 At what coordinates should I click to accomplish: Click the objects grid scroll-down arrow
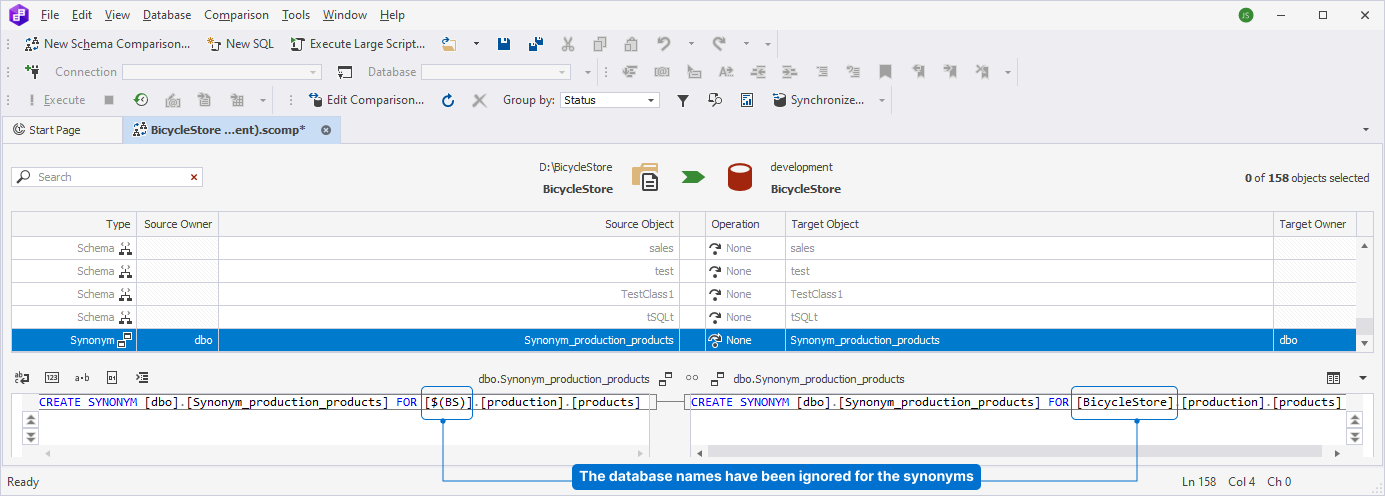1366,342
